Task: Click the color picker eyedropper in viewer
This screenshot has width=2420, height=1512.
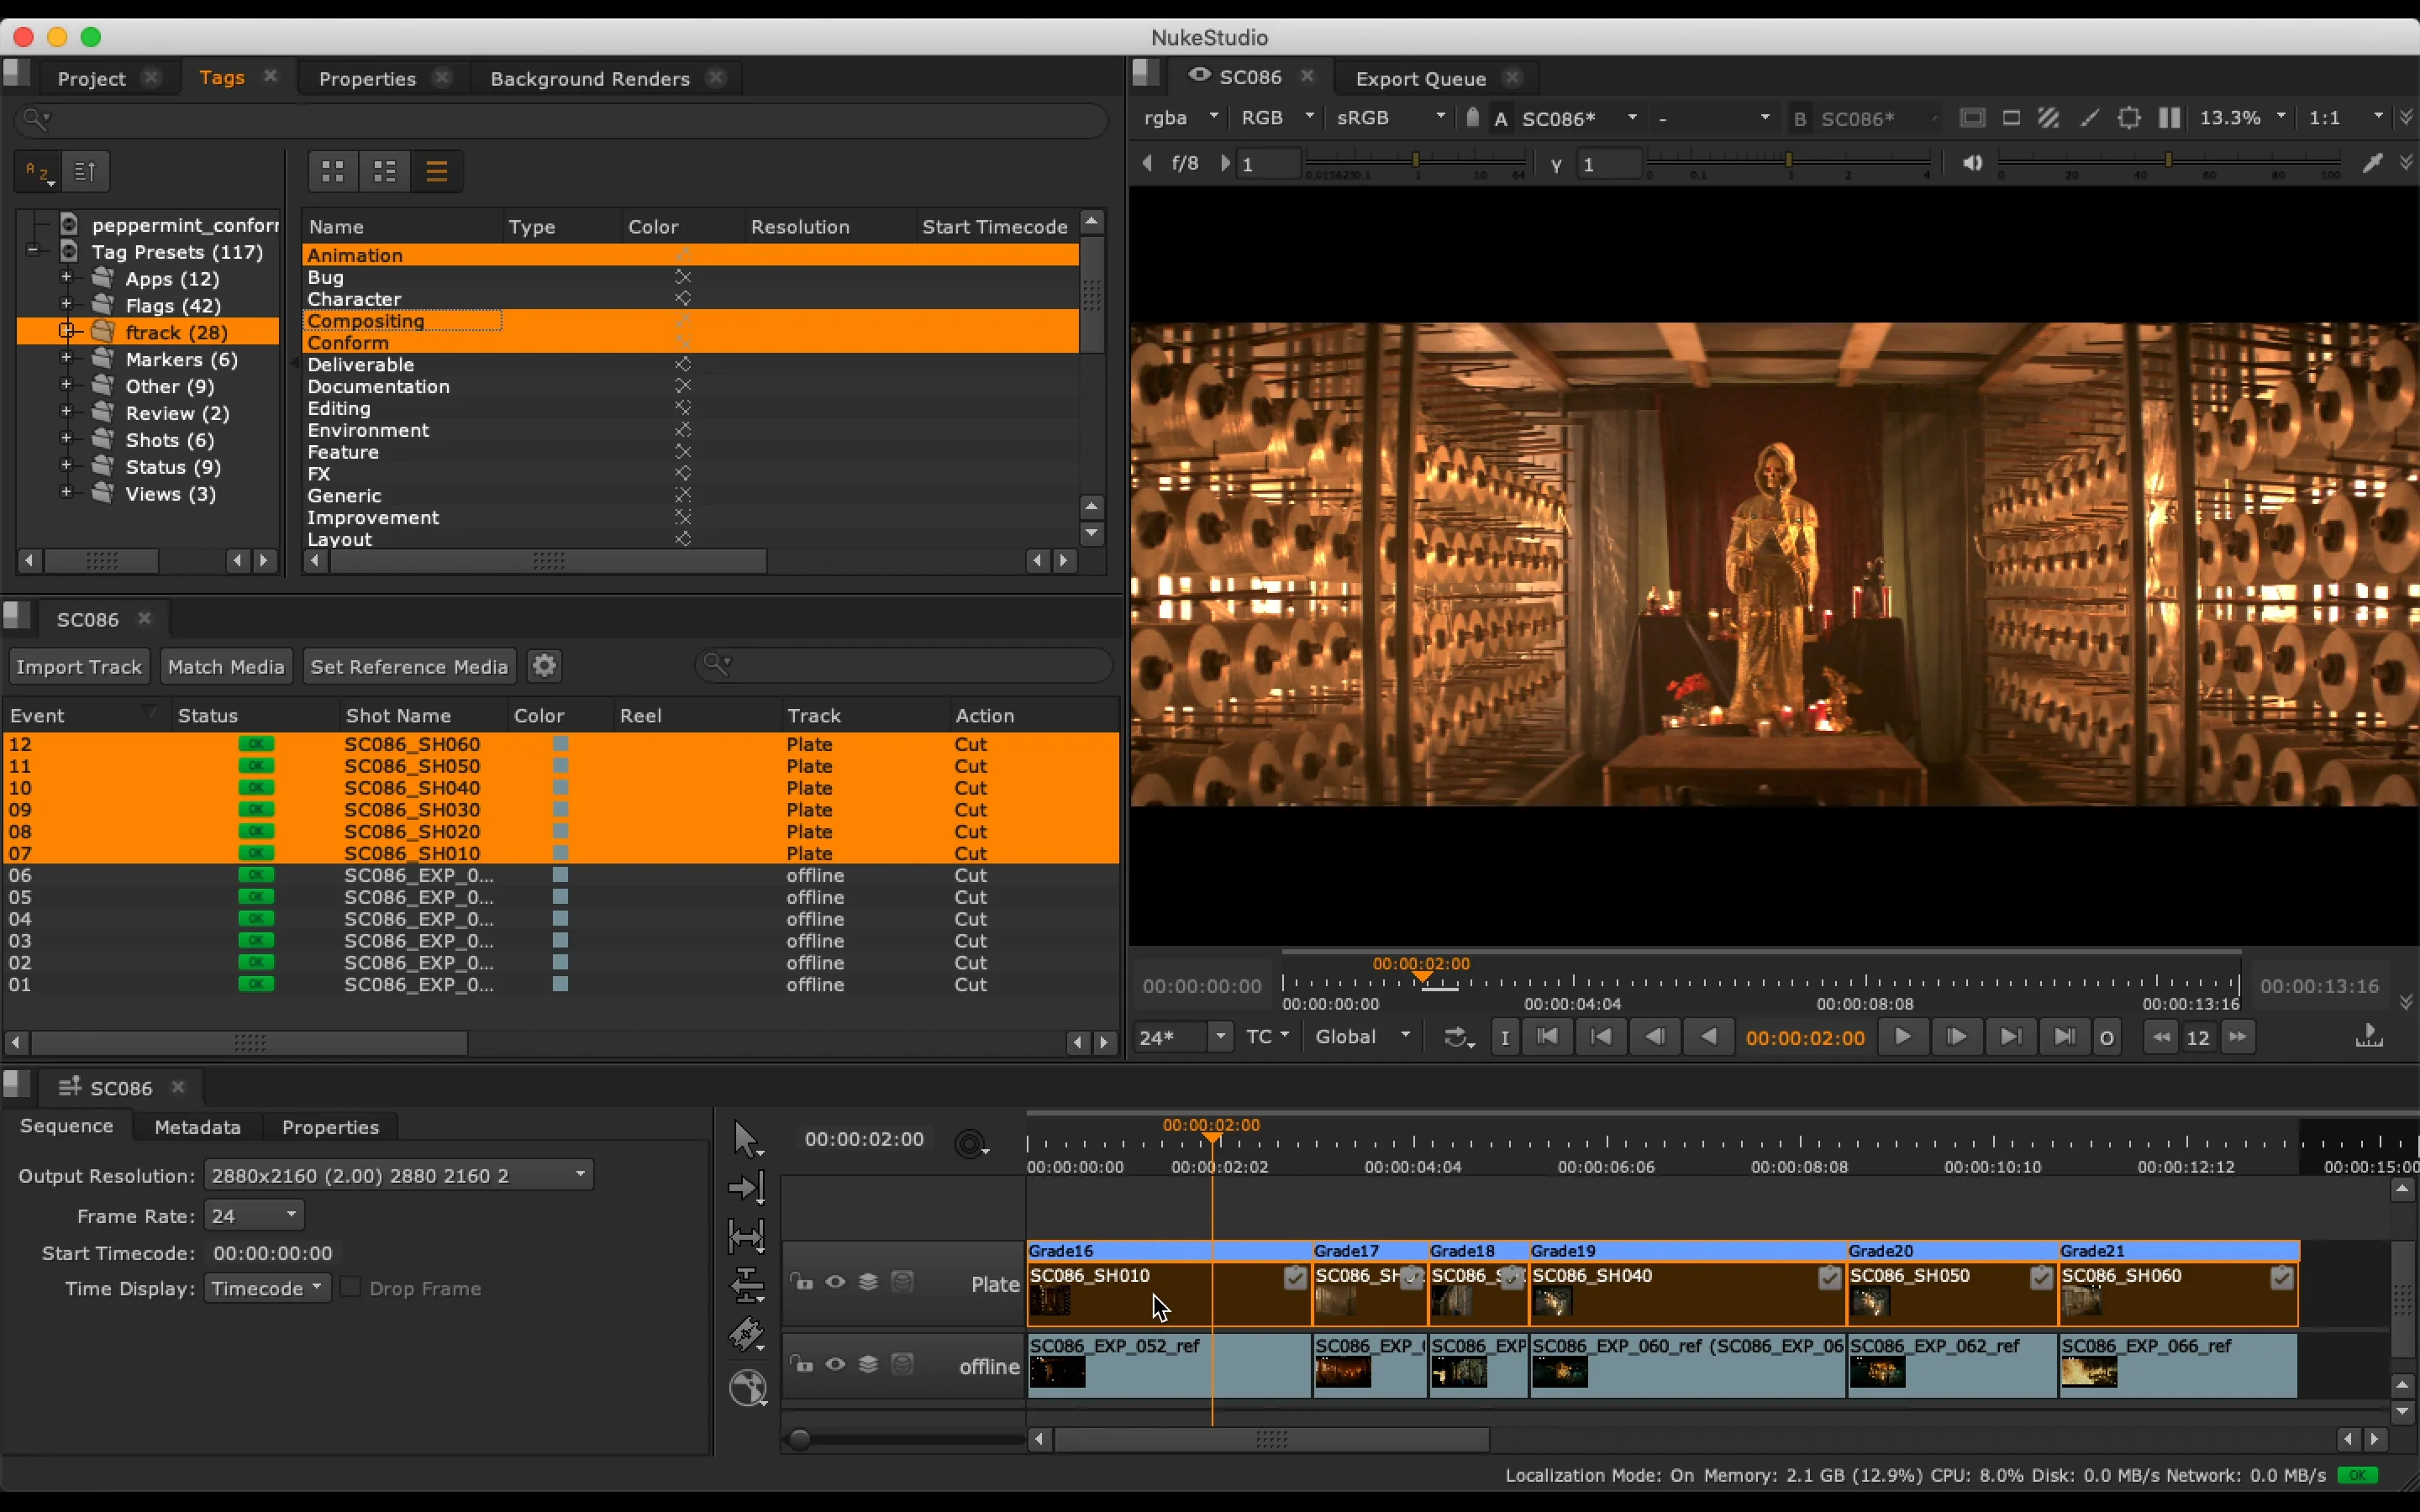Action: click(x=2372, y=163)
